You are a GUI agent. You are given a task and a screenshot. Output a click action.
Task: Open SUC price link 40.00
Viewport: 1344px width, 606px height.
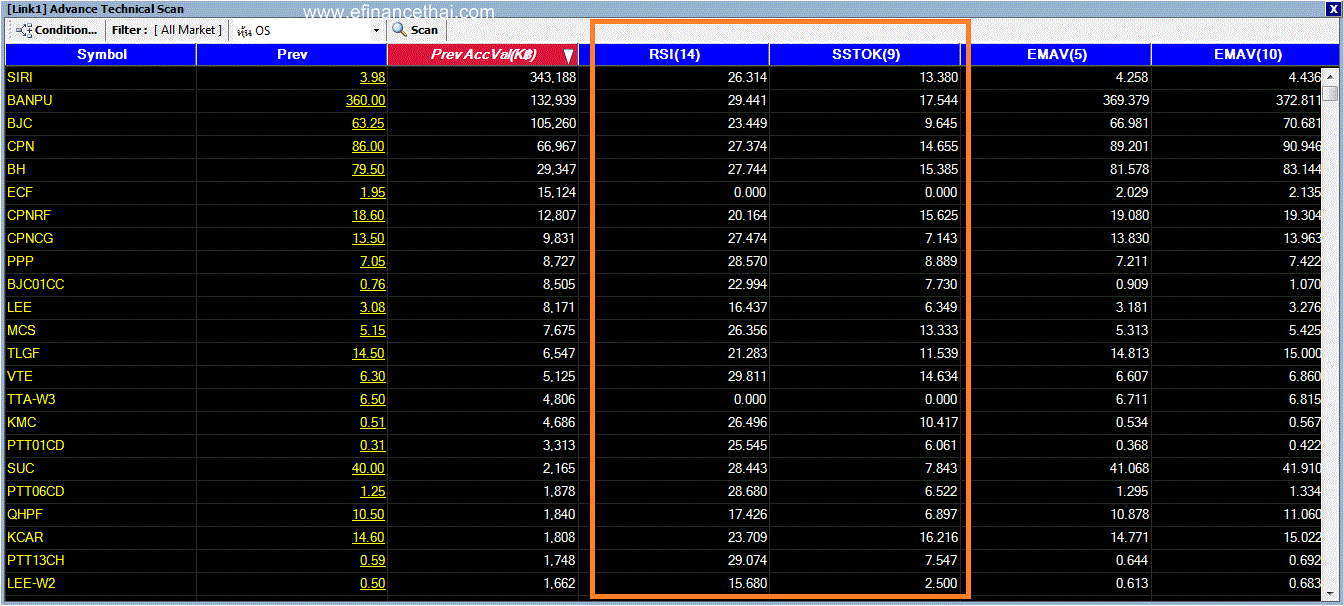click(368, 468)
